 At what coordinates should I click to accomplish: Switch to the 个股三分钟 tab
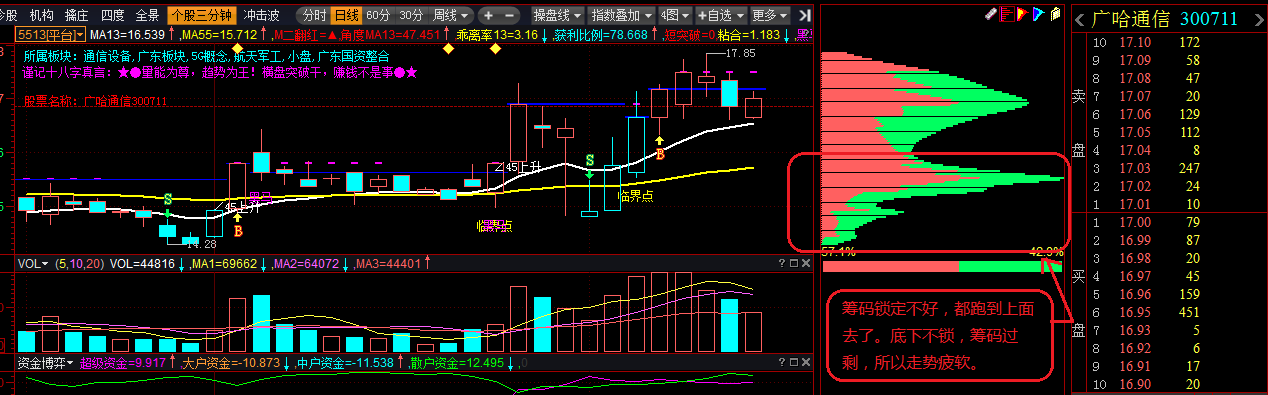pos(201,15)
